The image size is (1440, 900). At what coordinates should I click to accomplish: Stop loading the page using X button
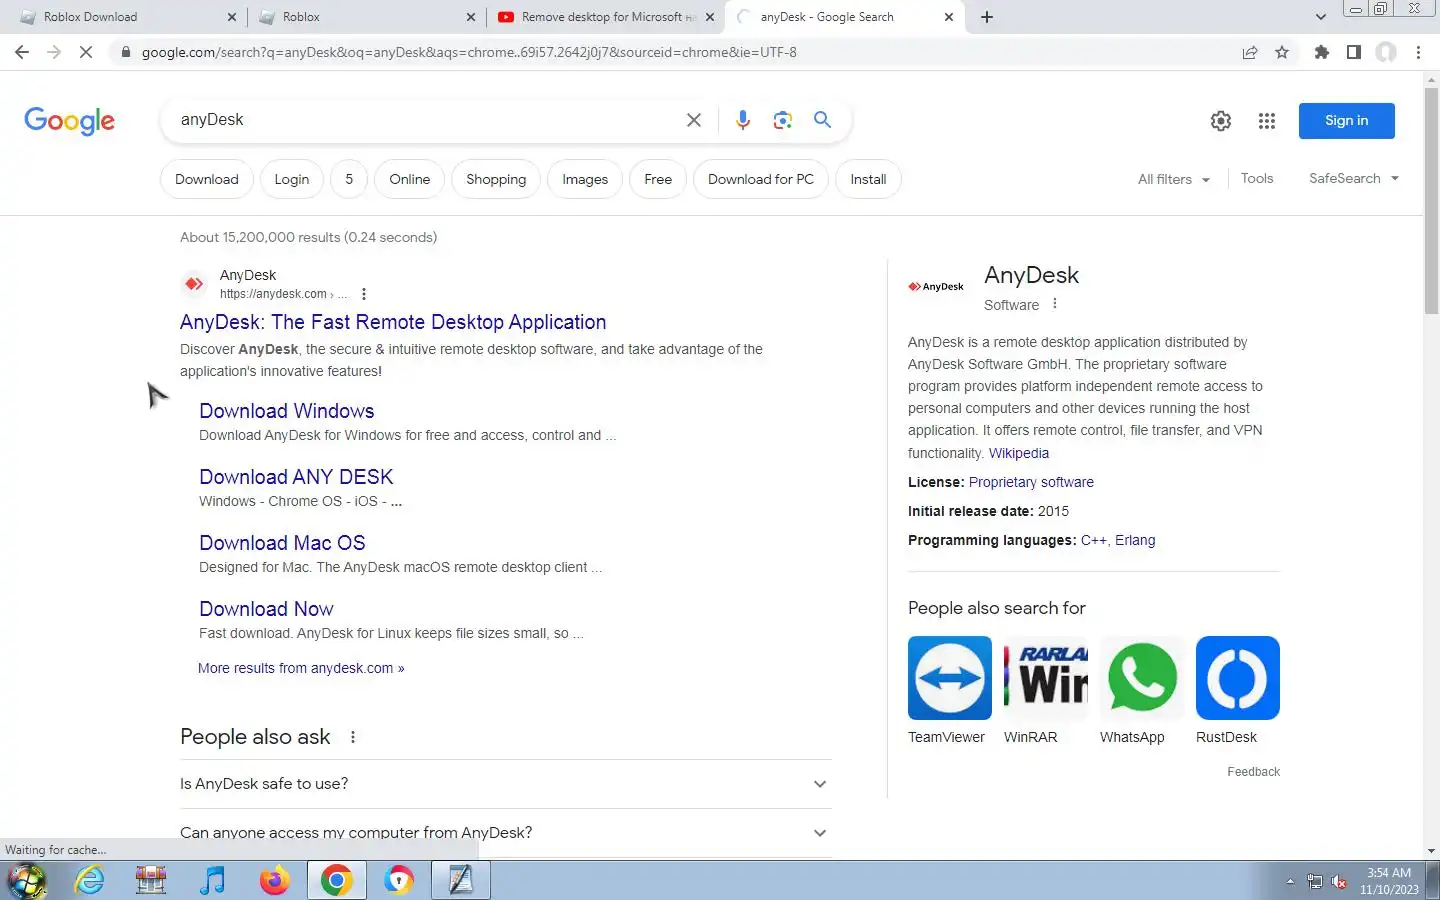(86, 52)
